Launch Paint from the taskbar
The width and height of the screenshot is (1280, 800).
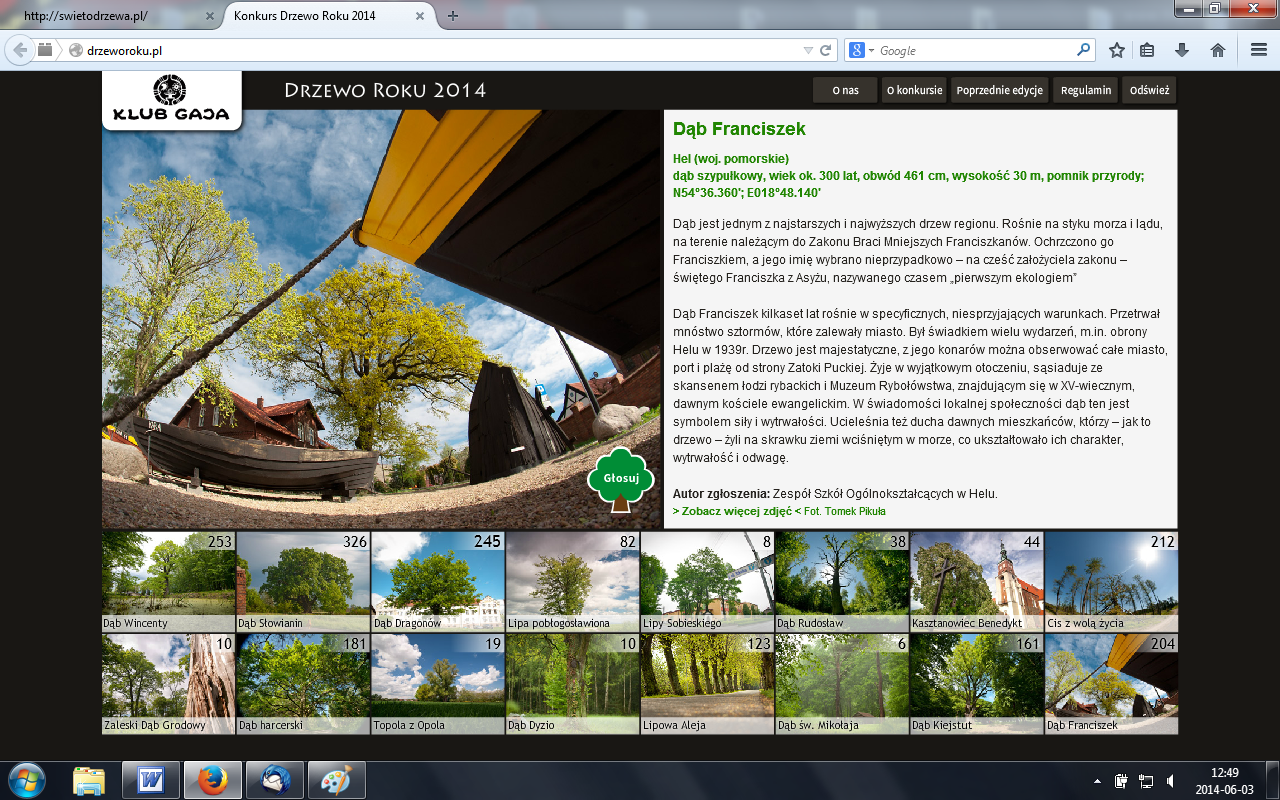(x=336, y=779)
